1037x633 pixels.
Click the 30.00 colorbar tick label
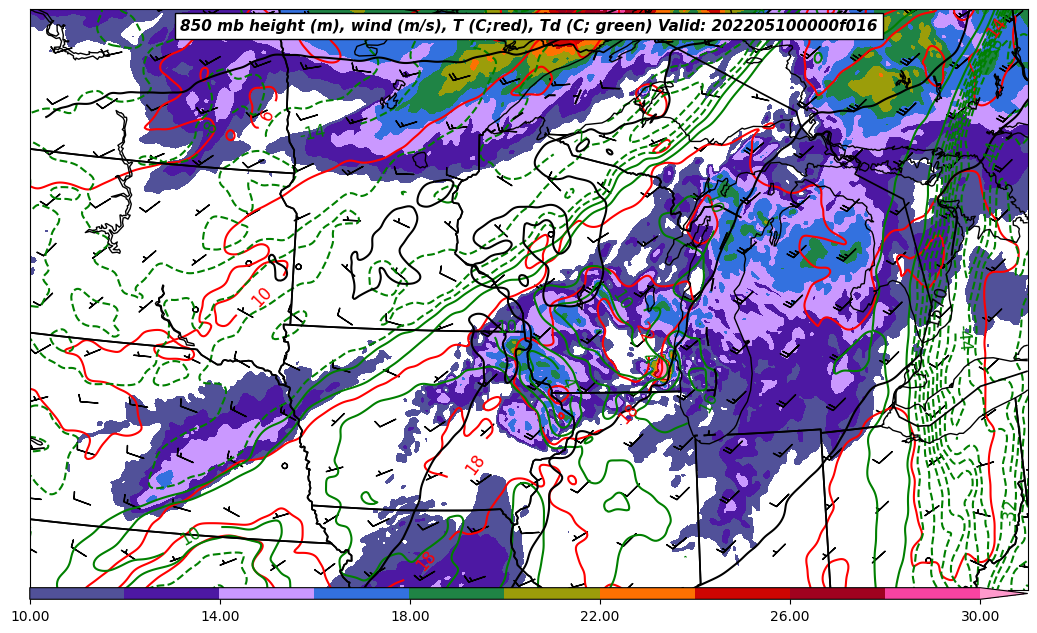(980, 617)
